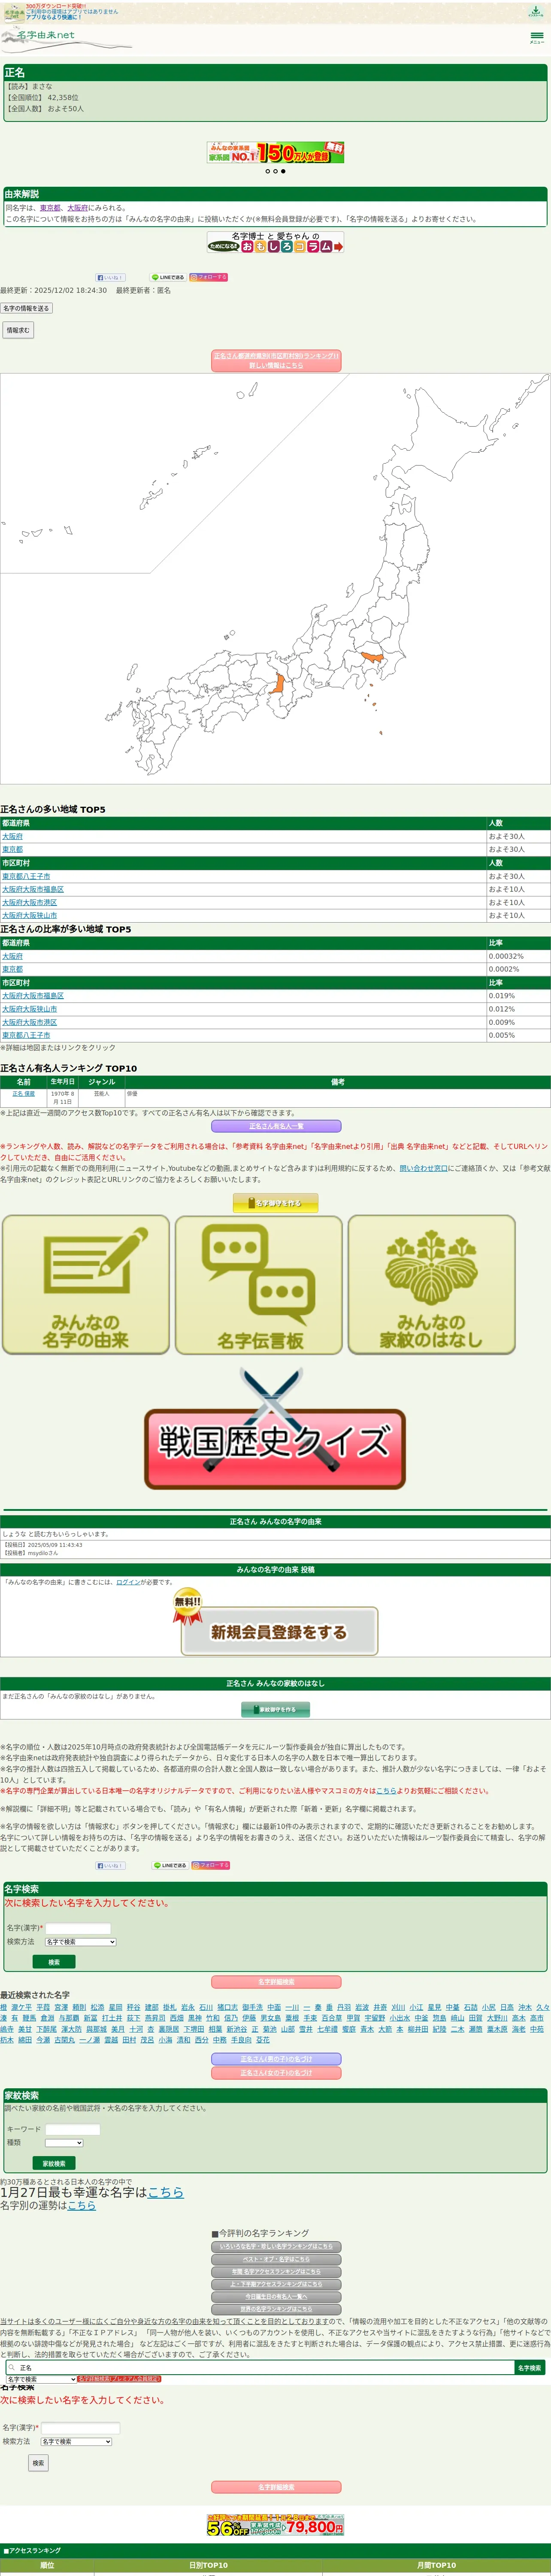Open the おもしろコラム banner
This screenshot has width=551, height=2576.
tap(275, 242)
